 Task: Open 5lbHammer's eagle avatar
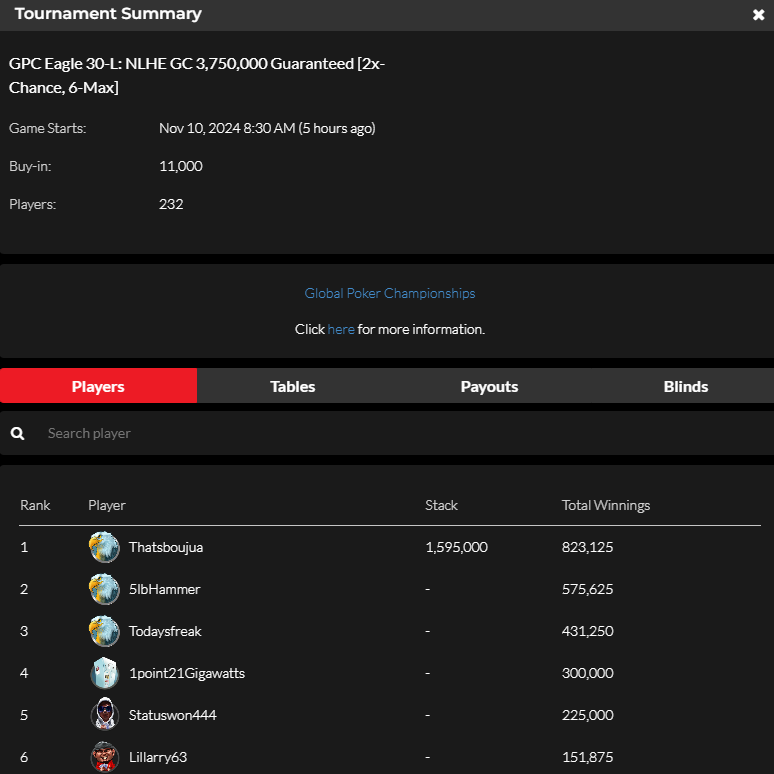pos(104,589)
